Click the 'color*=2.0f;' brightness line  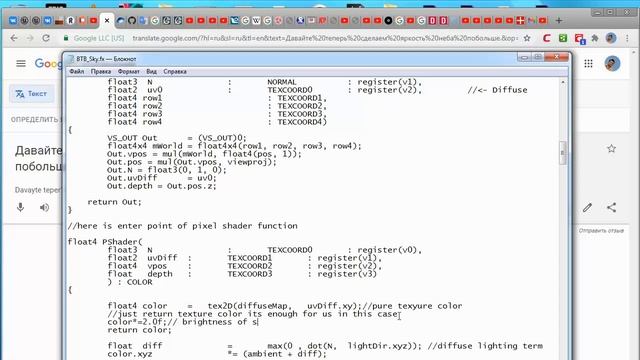[182, 322]
